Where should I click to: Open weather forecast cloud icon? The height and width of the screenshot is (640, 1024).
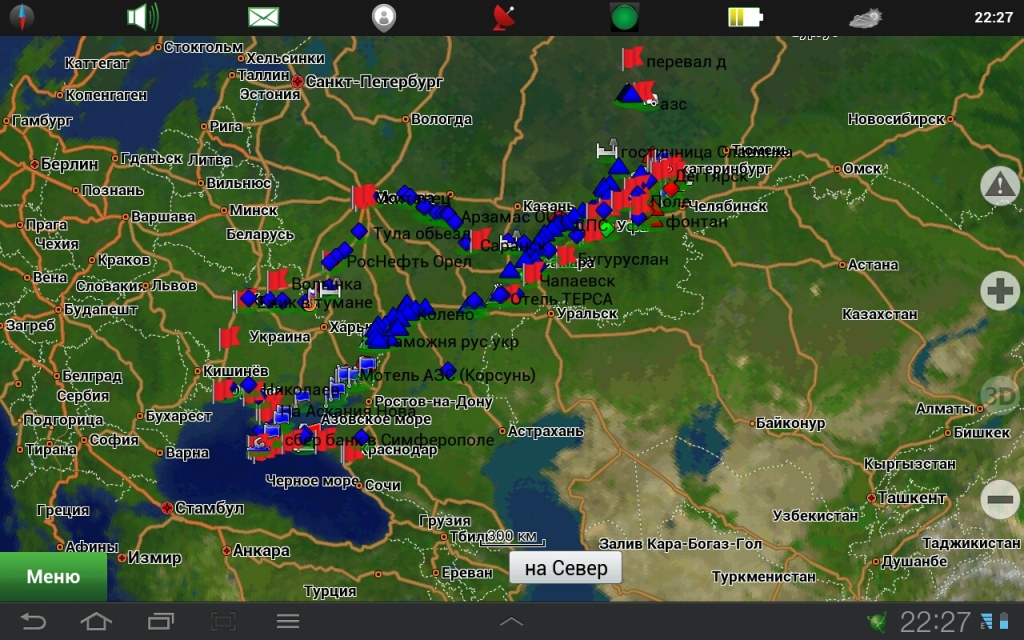[865, 17]
